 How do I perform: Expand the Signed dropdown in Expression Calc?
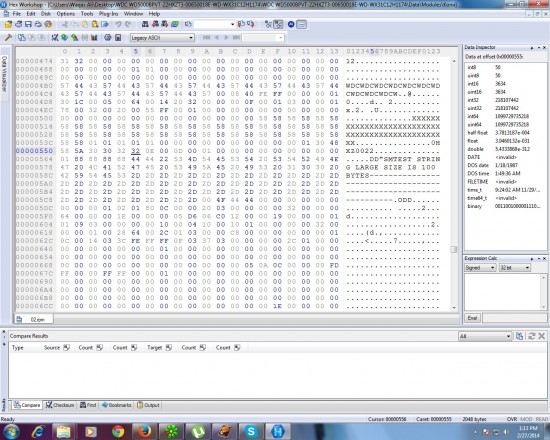[479, 268]
